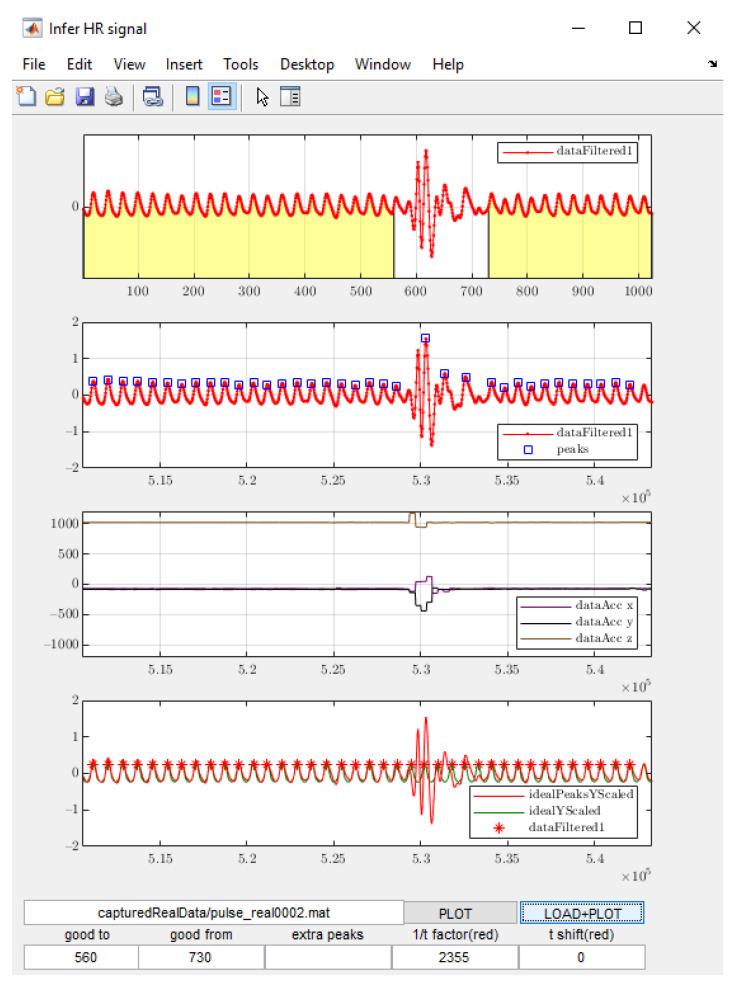The image size is (731, 981).
Task: Save the figure with the floppy disk icon
Action: [x=84, y=96]
